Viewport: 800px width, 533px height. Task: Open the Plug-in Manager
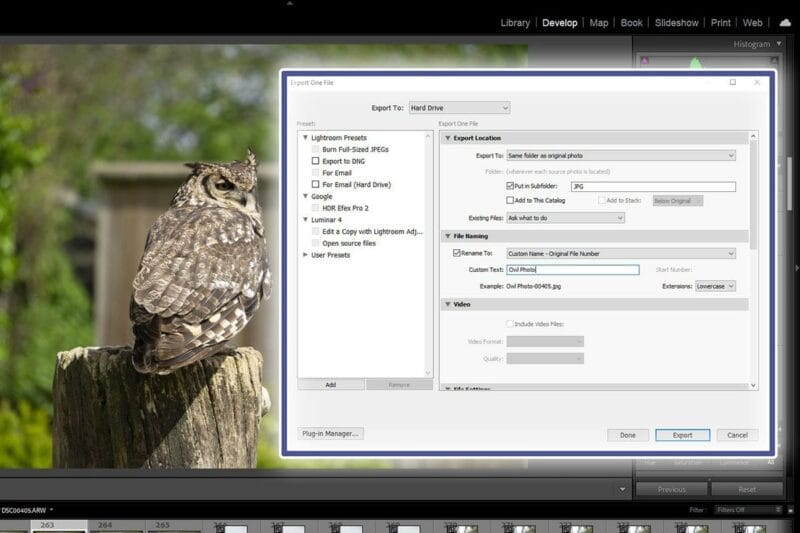point(330,434)
